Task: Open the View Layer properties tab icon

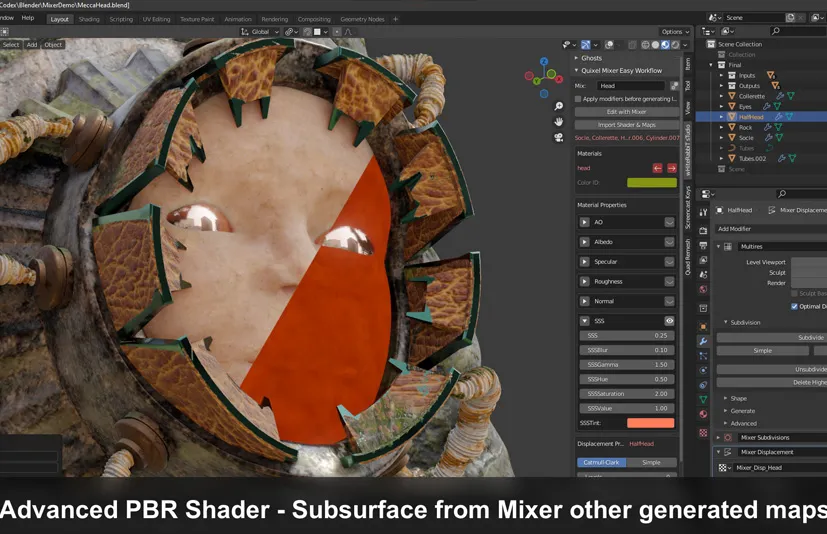Action: 703,260
